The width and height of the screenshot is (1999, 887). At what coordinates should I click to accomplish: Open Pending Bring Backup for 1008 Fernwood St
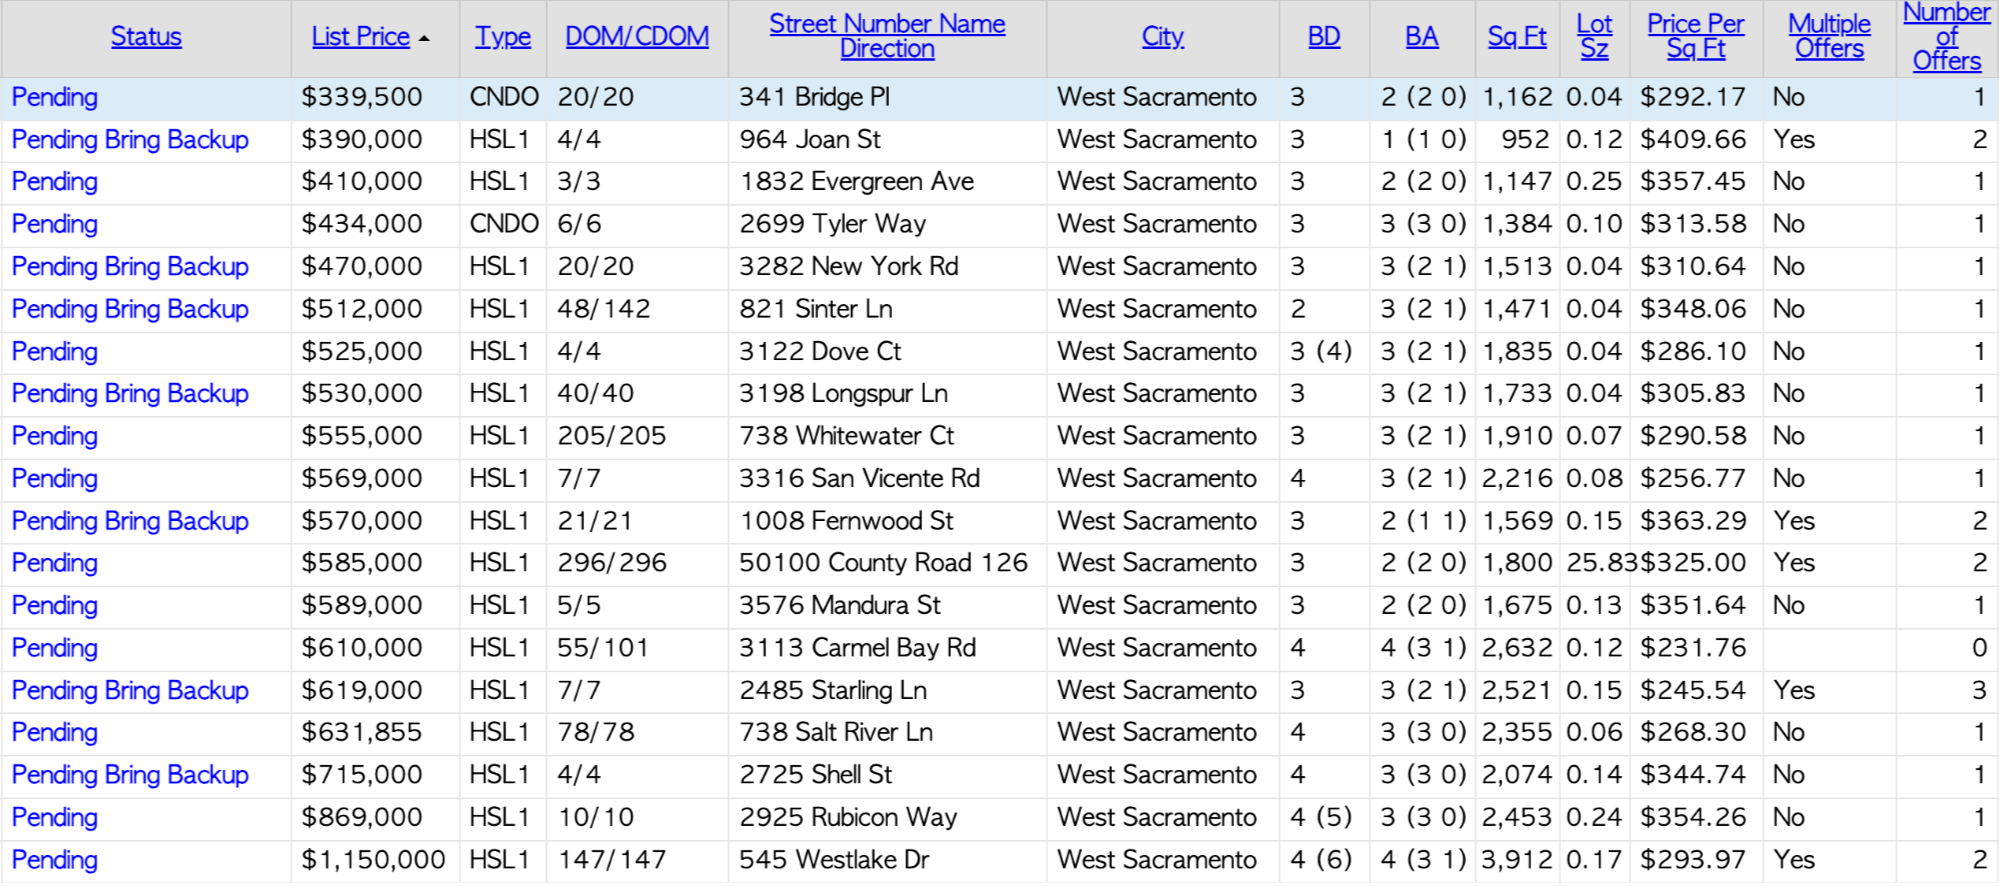coord(130,521)
